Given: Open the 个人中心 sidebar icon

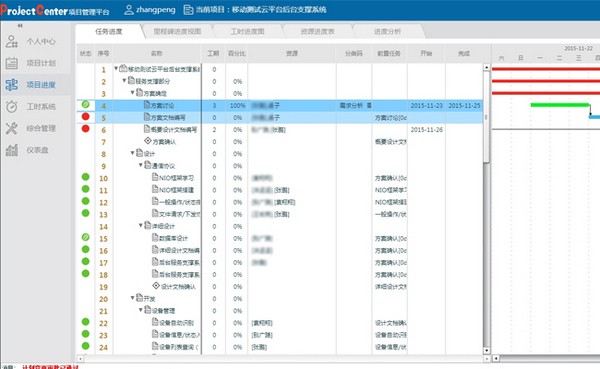Looking at the screenshot, I should [11, 41].
